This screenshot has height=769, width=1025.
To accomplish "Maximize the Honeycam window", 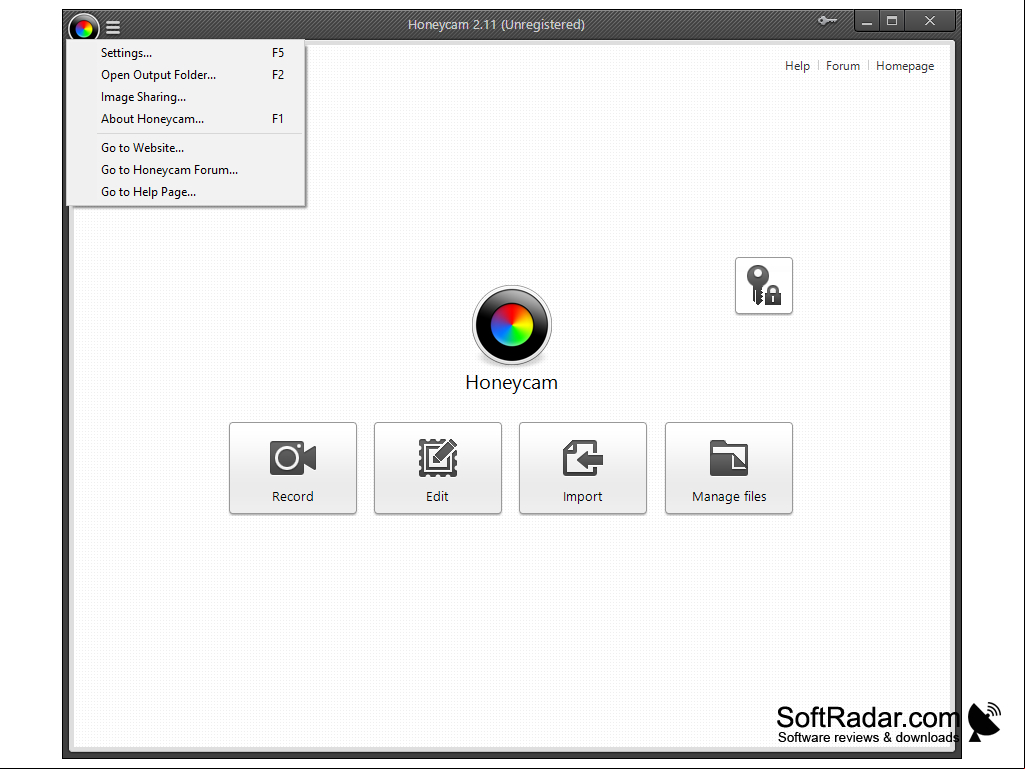I will click(892, 22).
